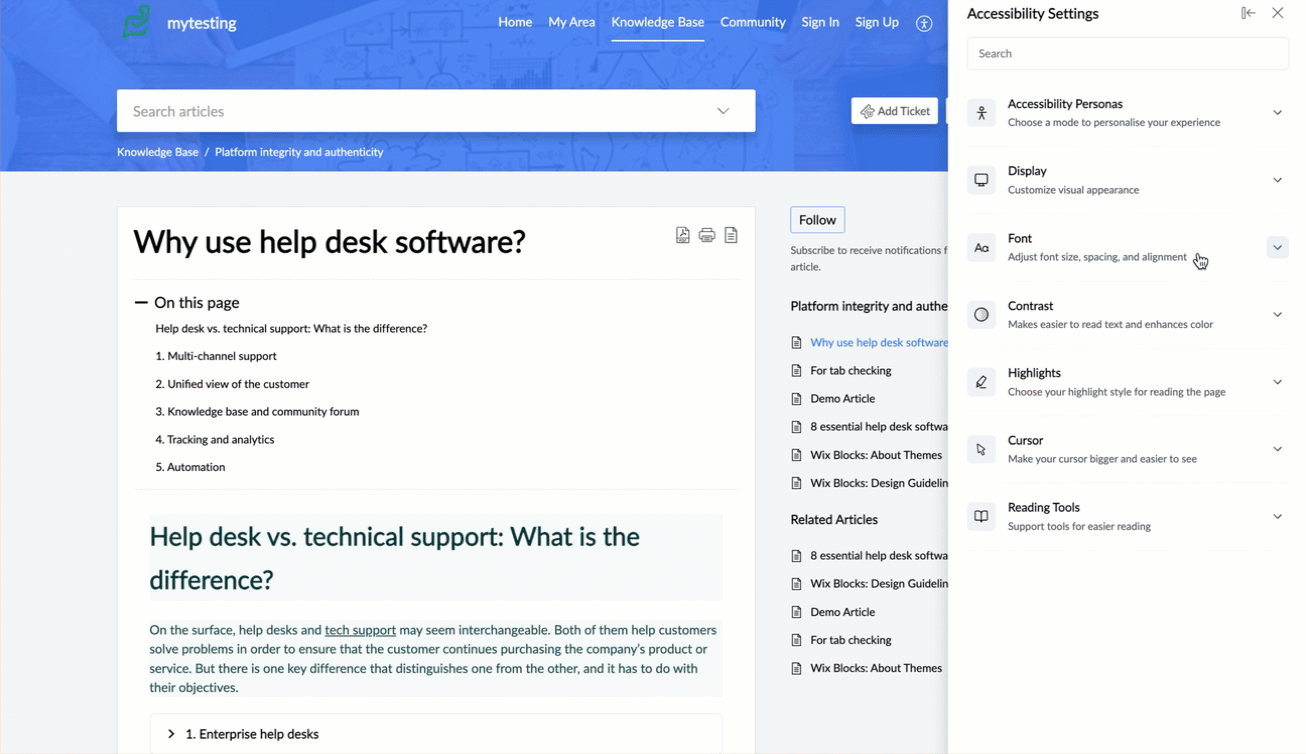The width and height of the screenshot is (1306, 754).
Task: Open 'Wix Blocks: Design Guidelin' under Platform integrity
Action: tap(879, 483)
